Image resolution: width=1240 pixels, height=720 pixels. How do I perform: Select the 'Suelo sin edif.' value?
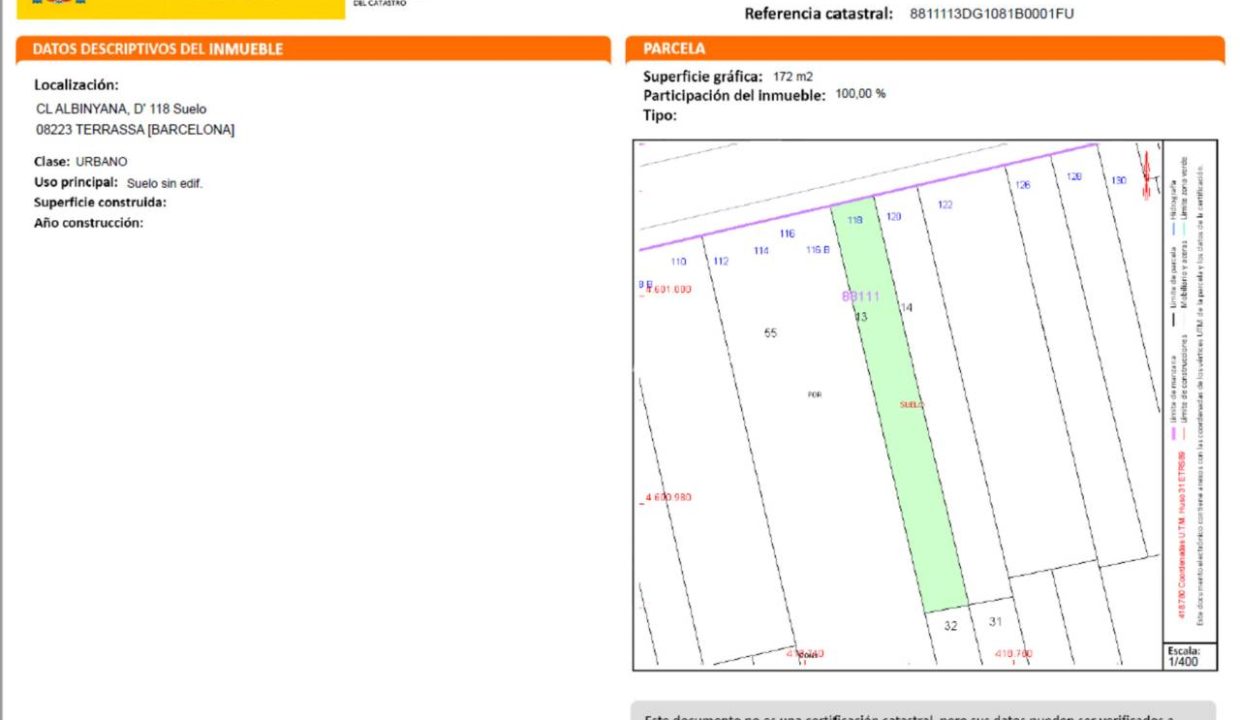165,183
